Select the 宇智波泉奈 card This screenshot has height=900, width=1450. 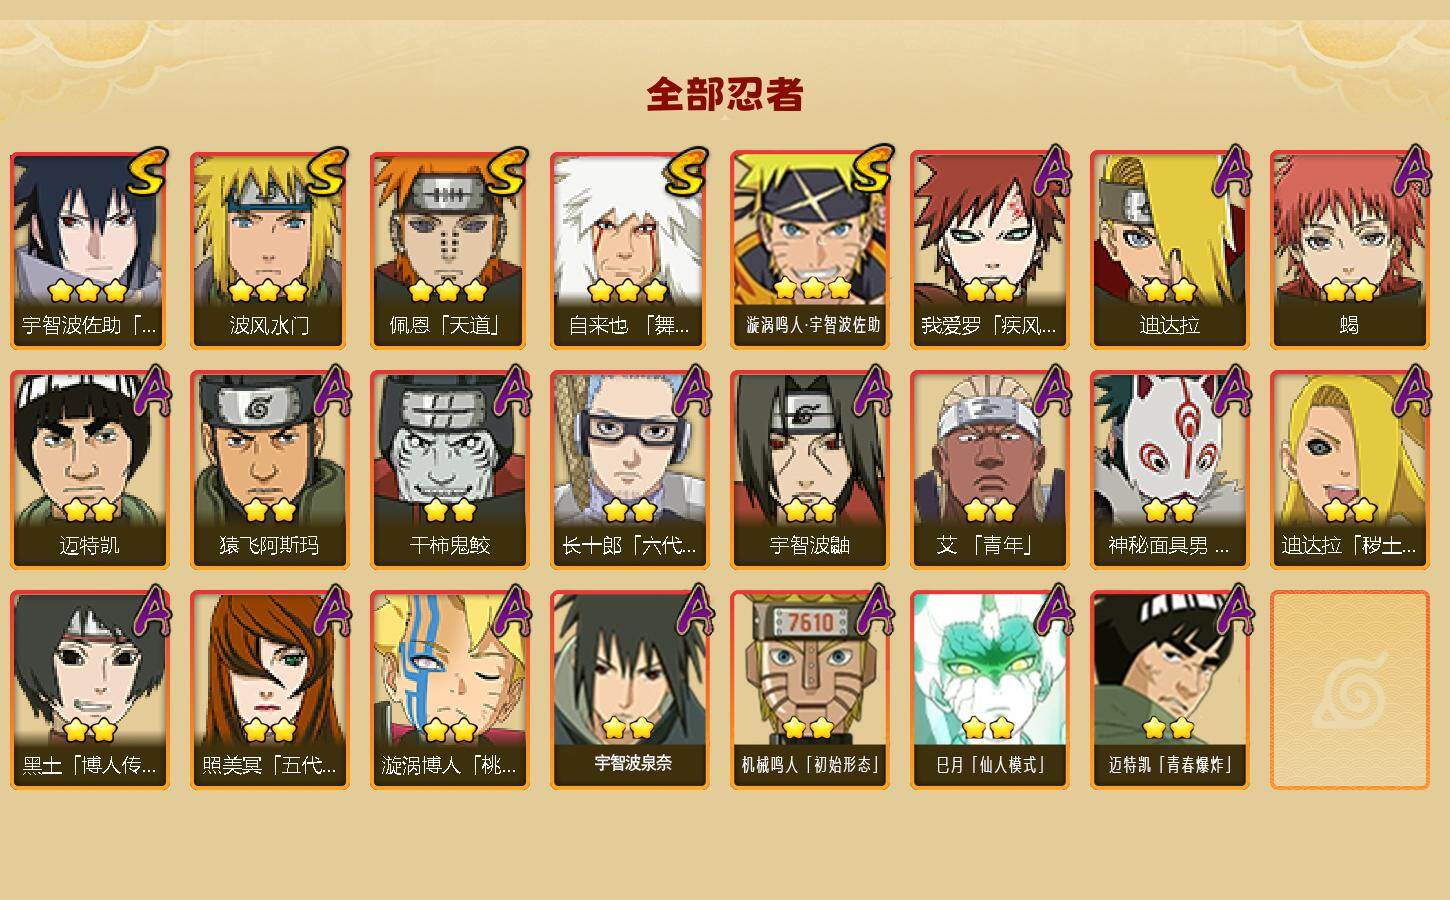coord(629,690)
